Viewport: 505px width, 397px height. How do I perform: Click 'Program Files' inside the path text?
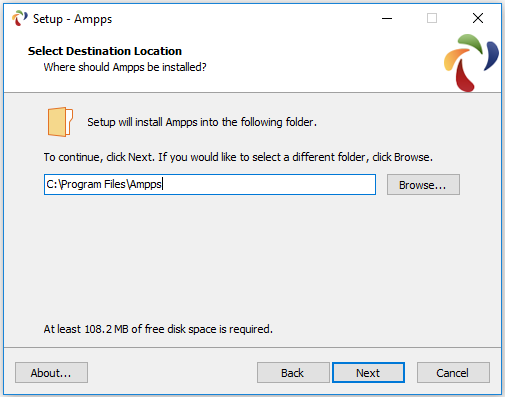point(93,184)
